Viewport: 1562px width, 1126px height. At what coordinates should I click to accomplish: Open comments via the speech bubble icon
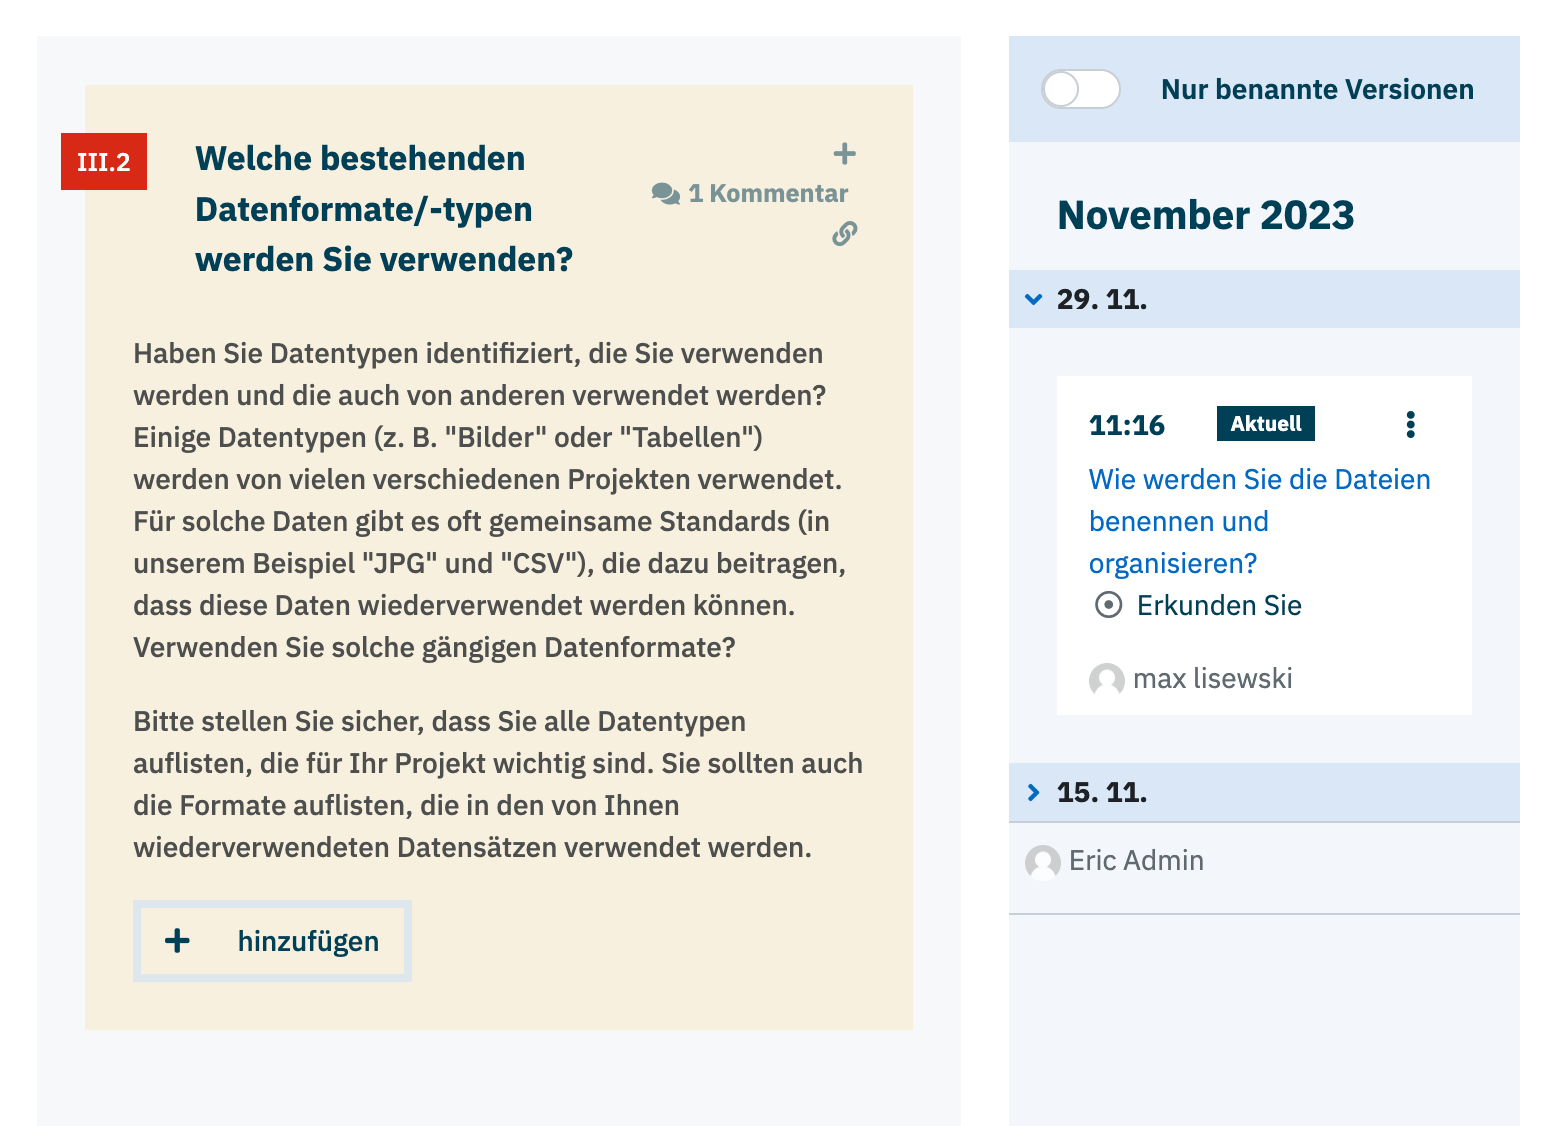coord(665,194)
